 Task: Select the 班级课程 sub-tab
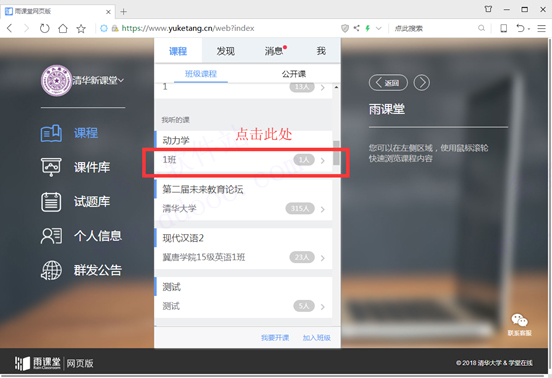click(x=201, y=74)
